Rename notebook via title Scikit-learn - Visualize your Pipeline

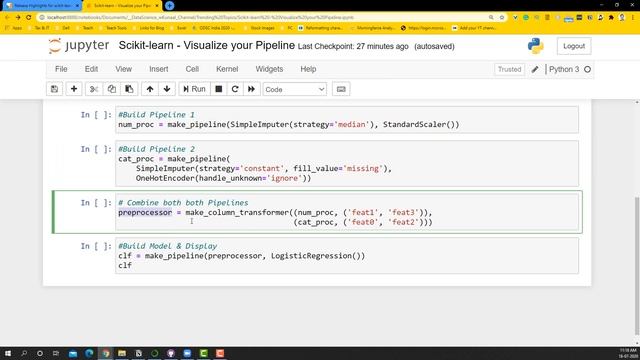[207, 45]
